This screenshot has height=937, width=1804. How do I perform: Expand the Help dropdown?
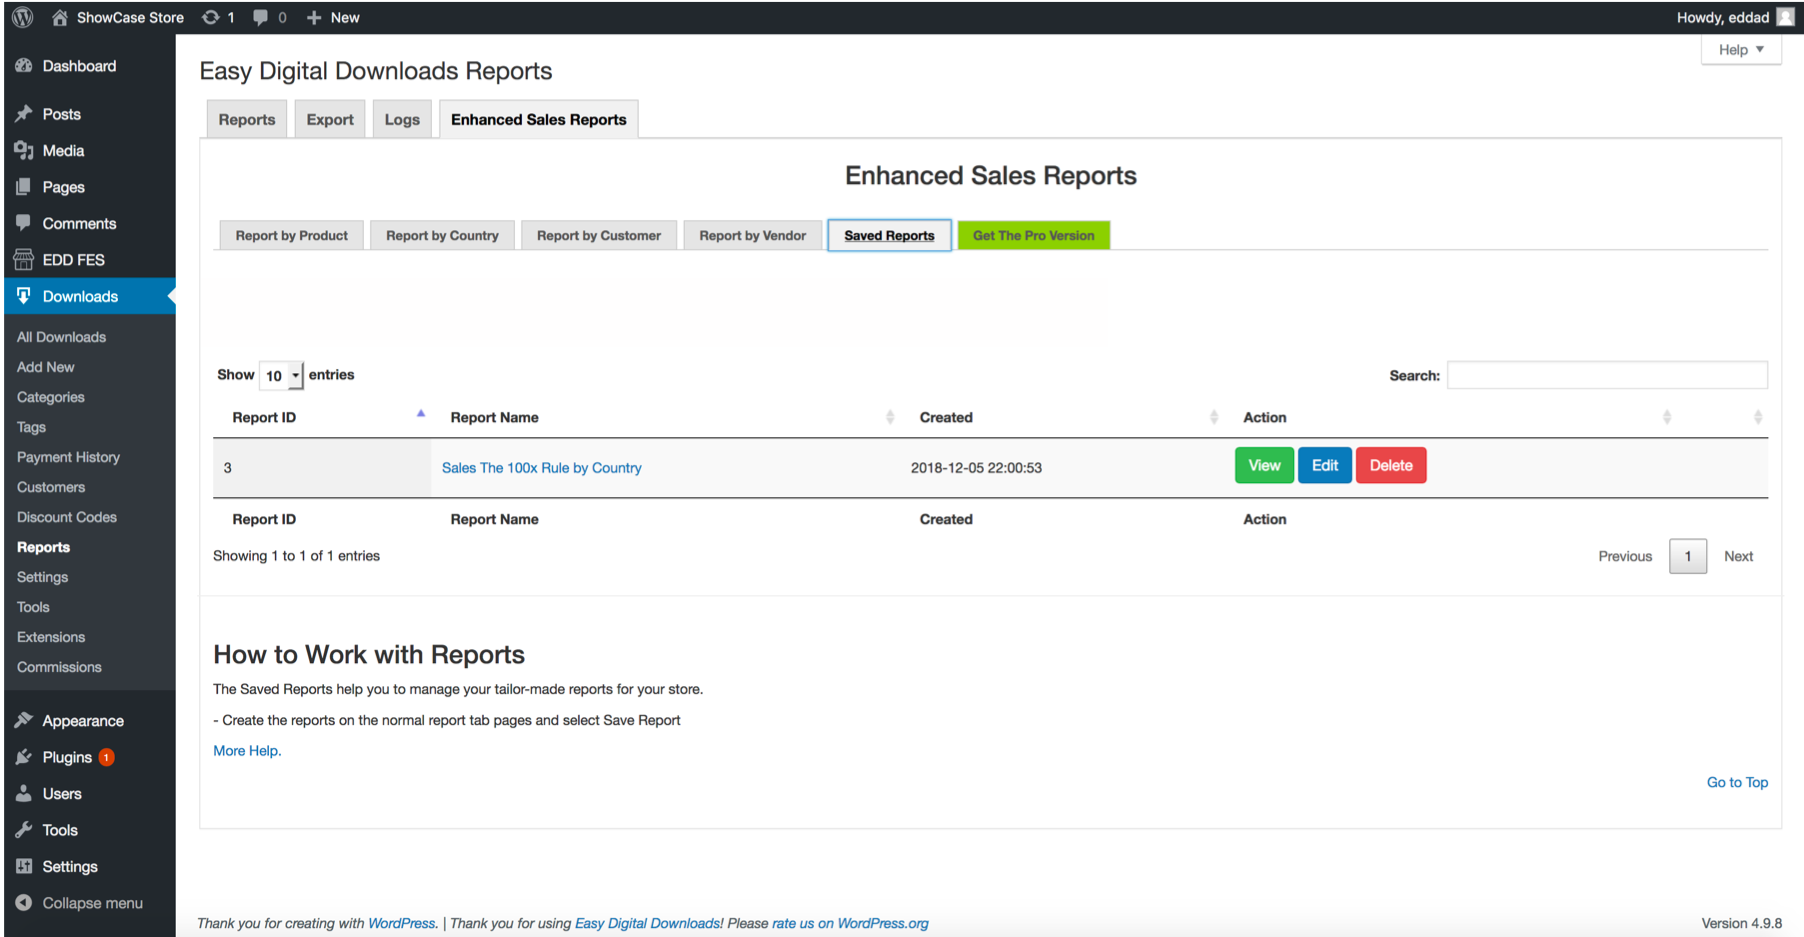click(x=1741, y=50)
